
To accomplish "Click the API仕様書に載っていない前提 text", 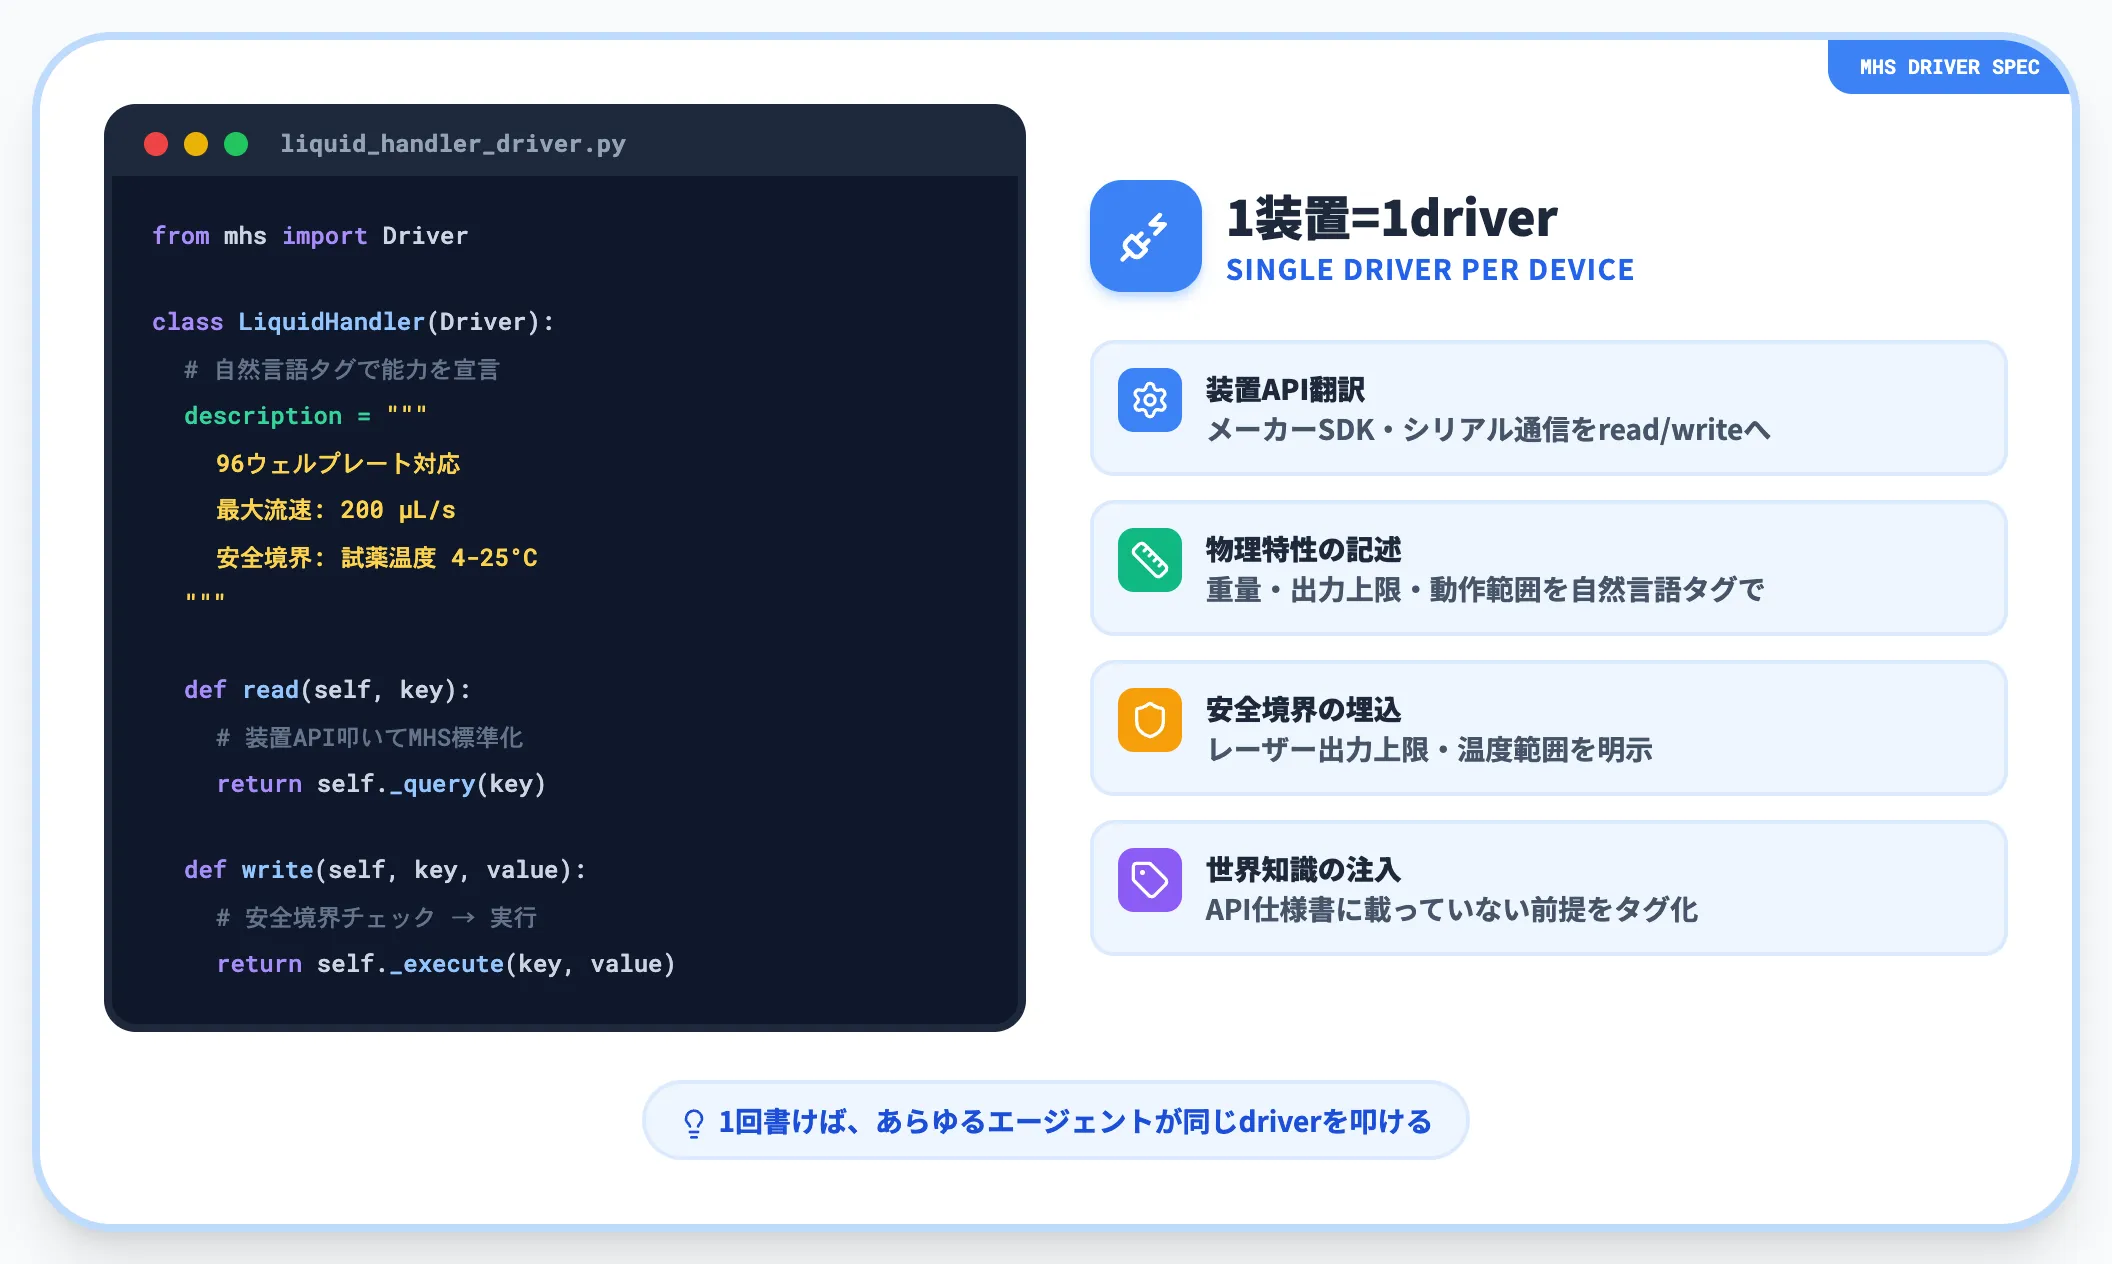I will (1452, 909).
